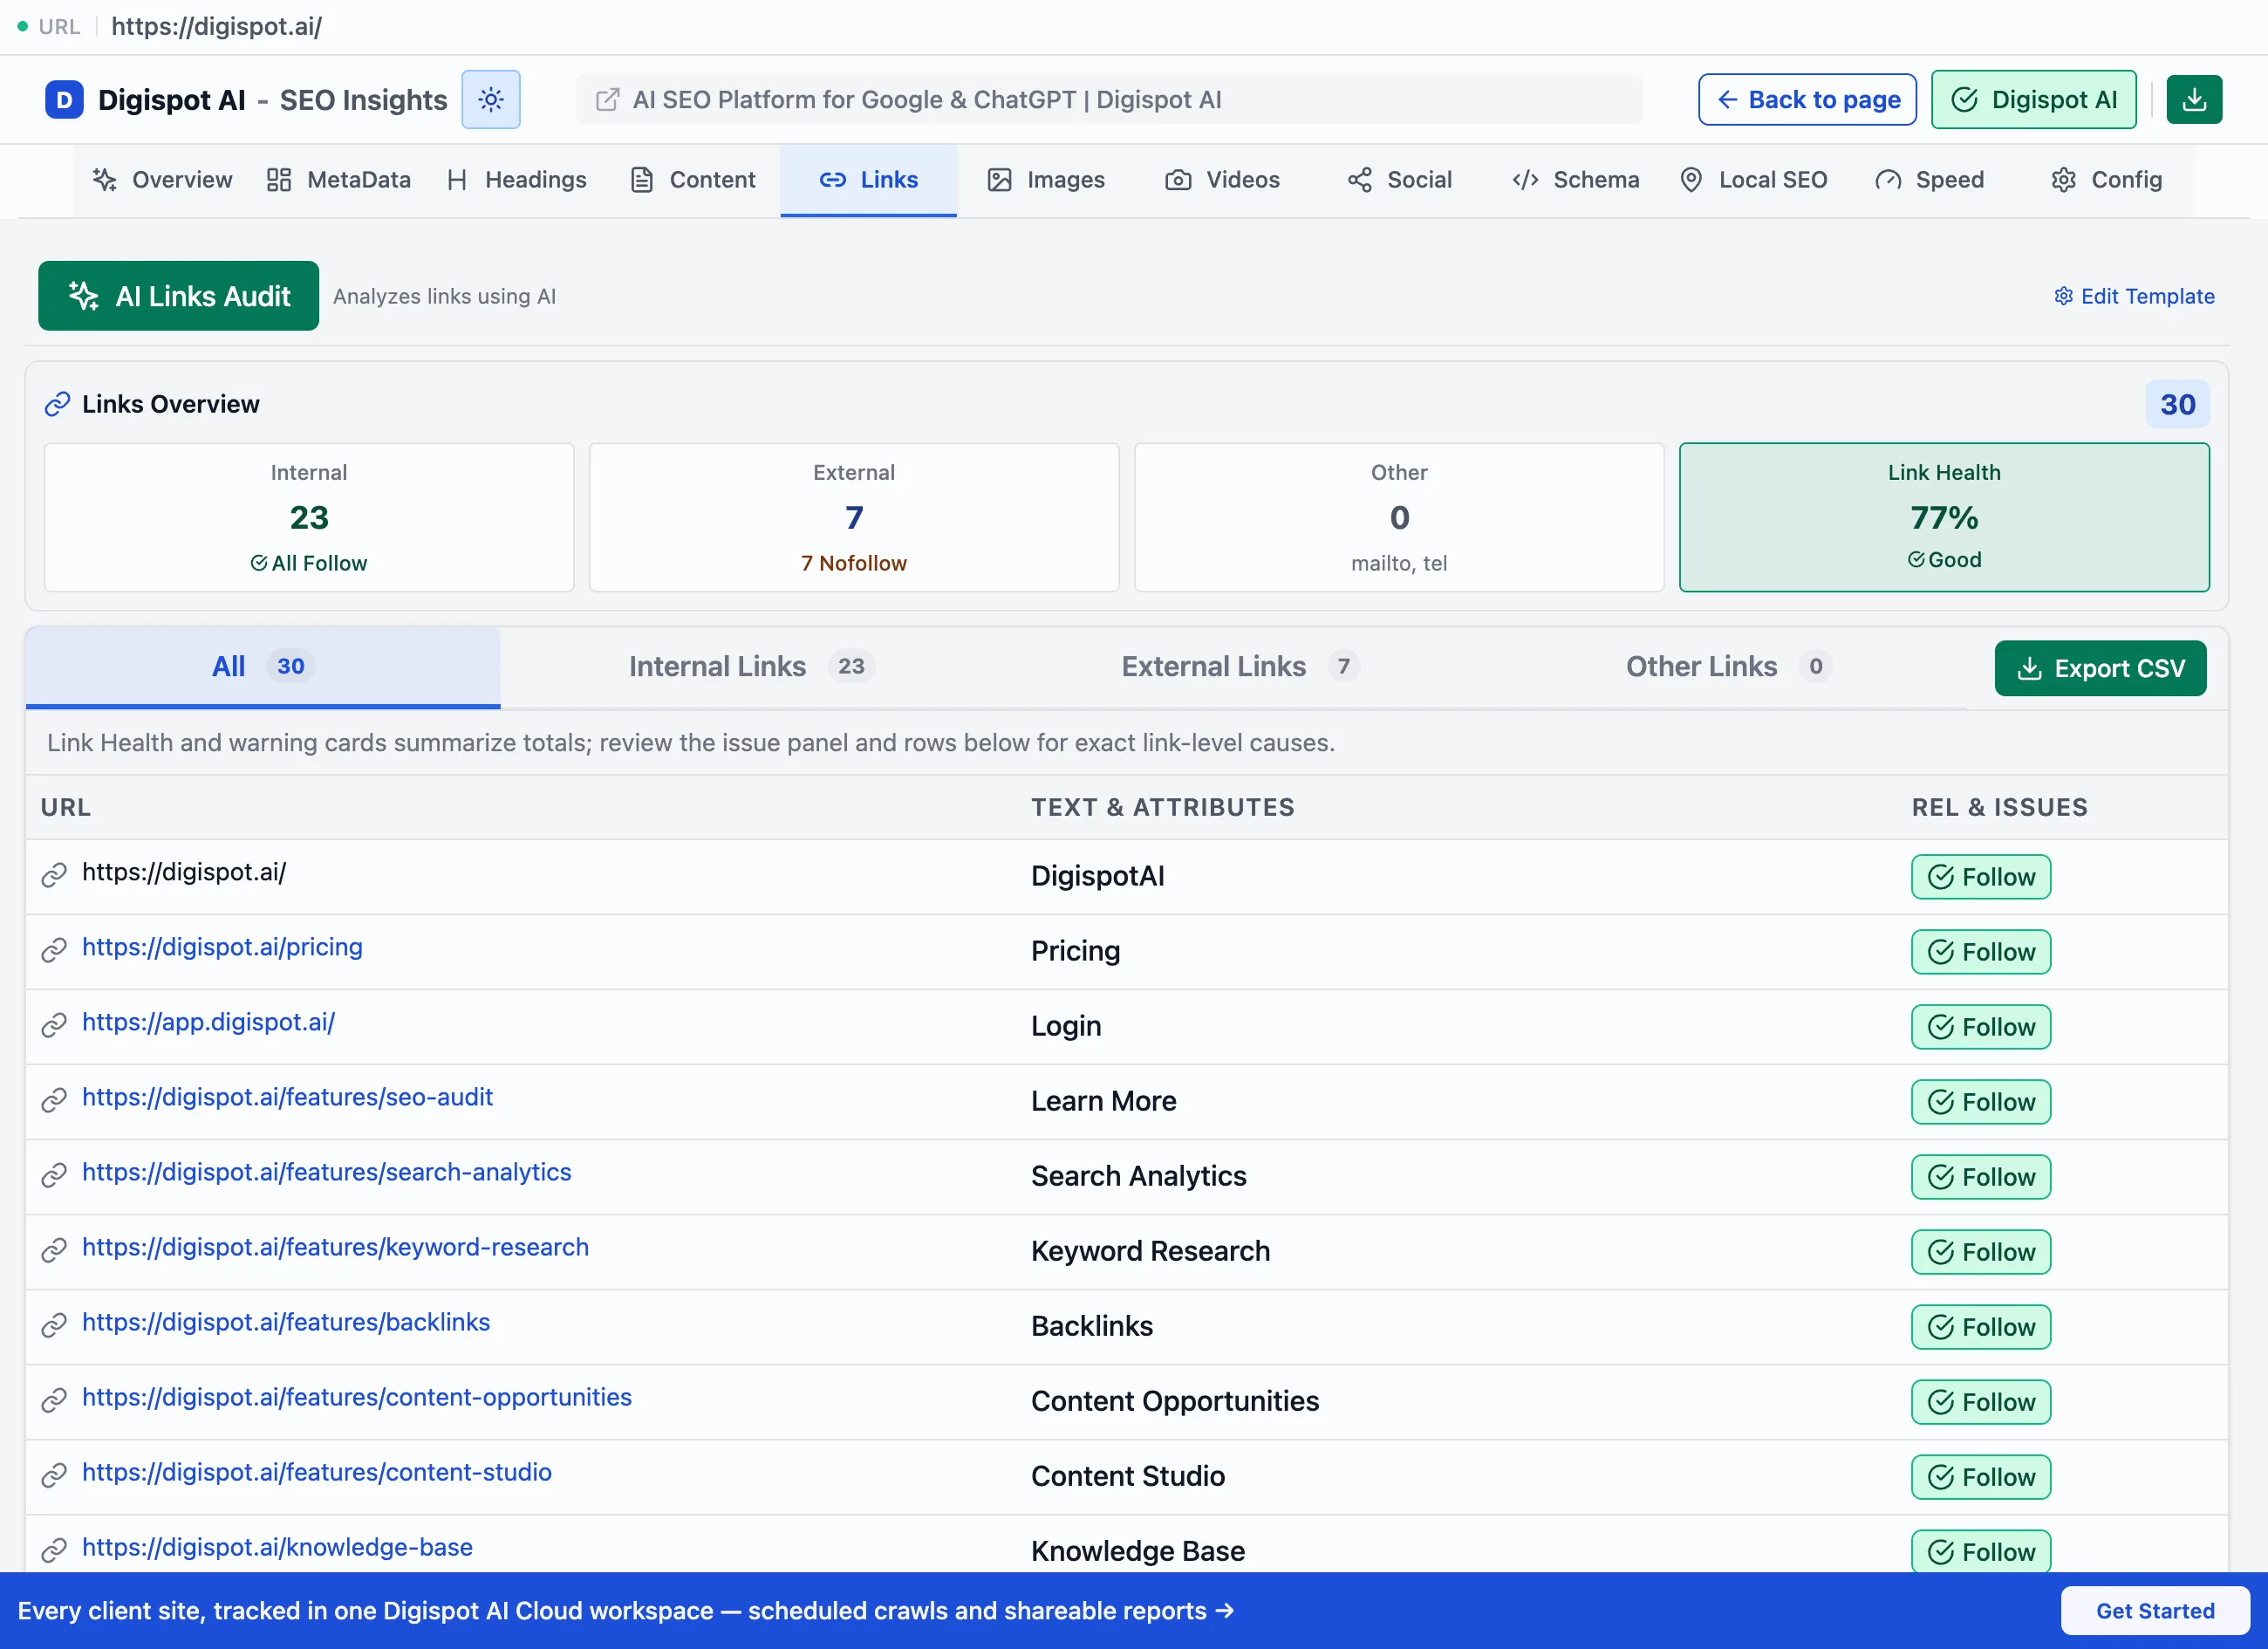Screen dimensions: 2268x1649
Task: Run the AI Links Audit
Action: 178,296
